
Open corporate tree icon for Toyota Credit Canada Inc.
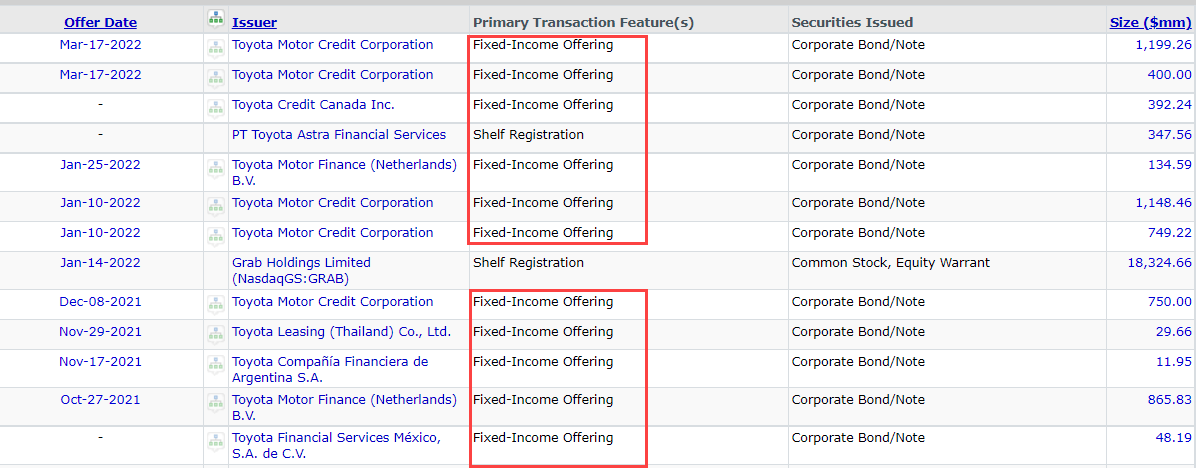[215, 106]
